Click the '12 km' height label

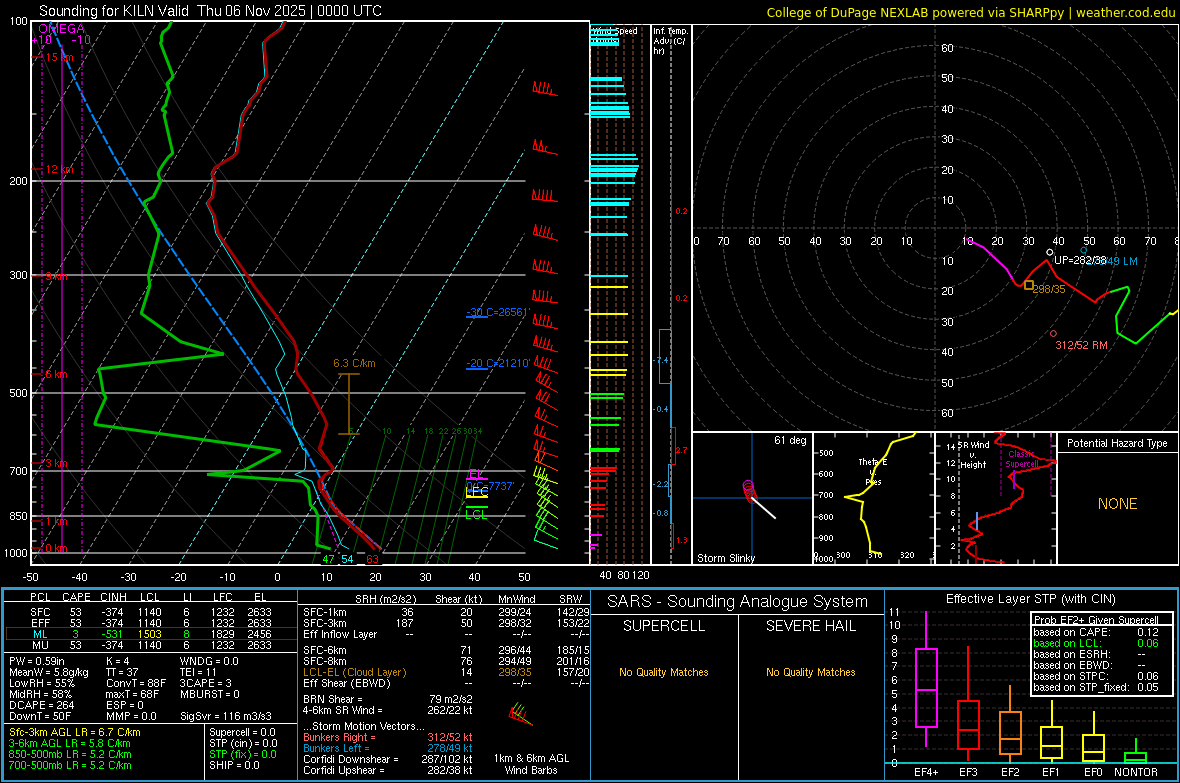coord(59,169)
